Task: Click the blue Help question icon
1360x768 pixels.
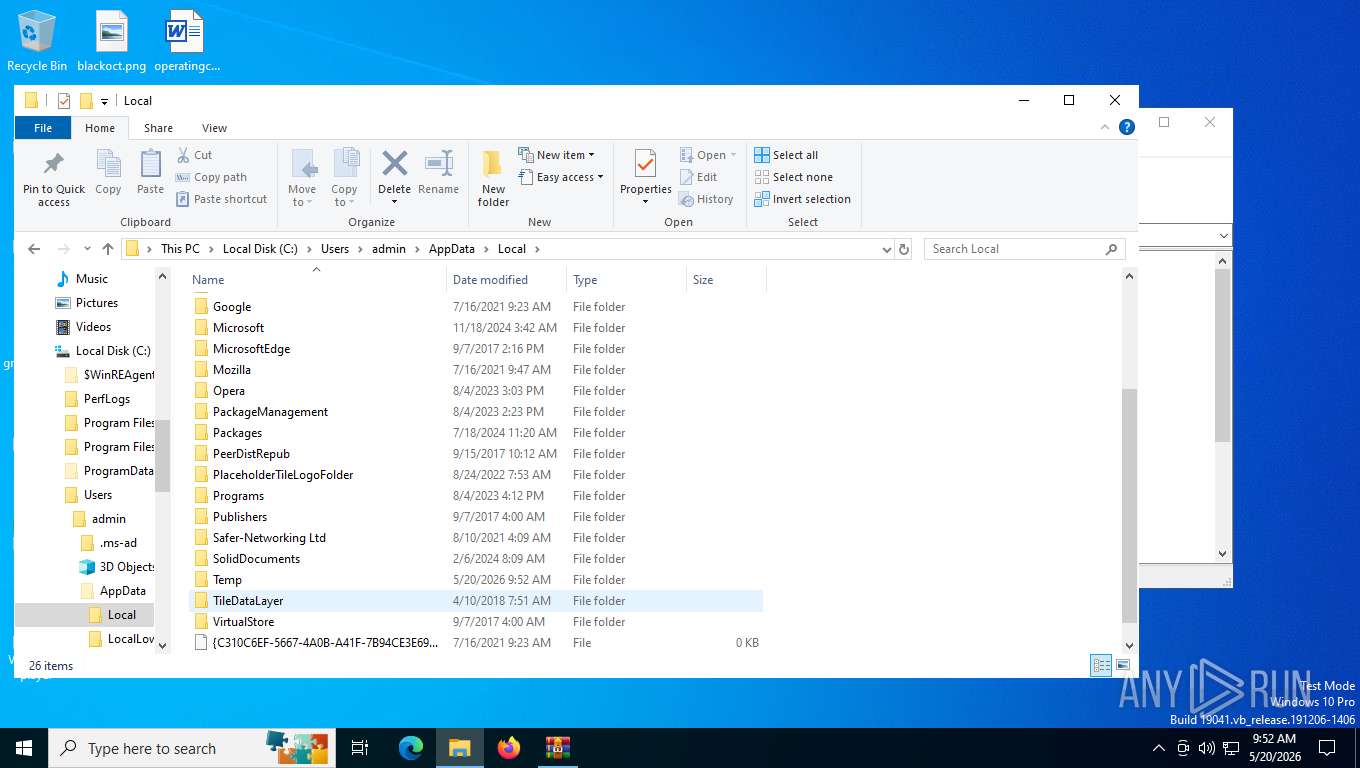Action: click(1127, 127)
